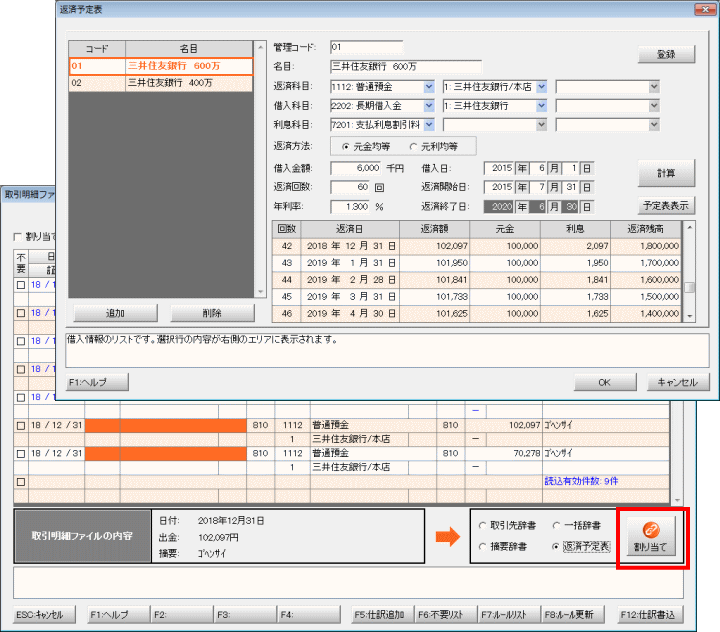
Task: Click the 返済回数 60 field
Action: tap(350, 187)
